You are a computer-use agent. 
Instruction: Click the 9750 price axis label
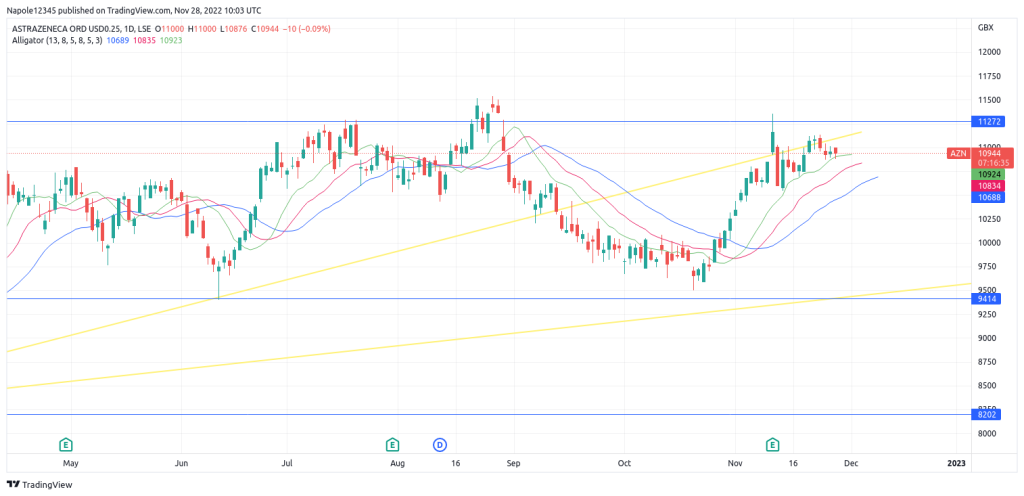[x=985, y=267]
